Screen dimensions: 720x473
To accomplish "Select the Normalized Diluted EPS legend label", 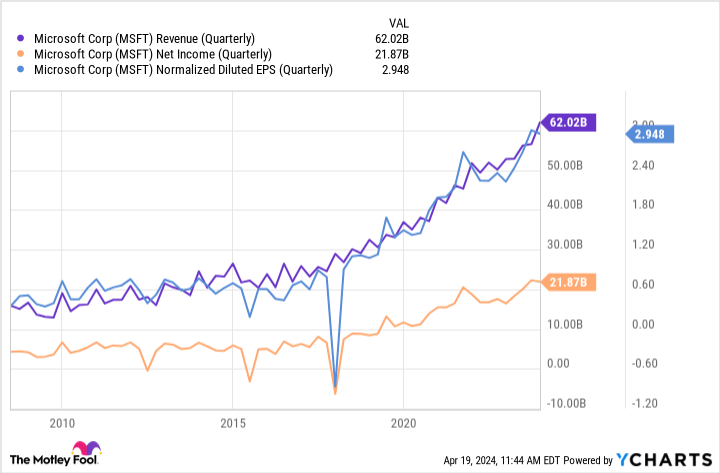I will click(184, 70).
